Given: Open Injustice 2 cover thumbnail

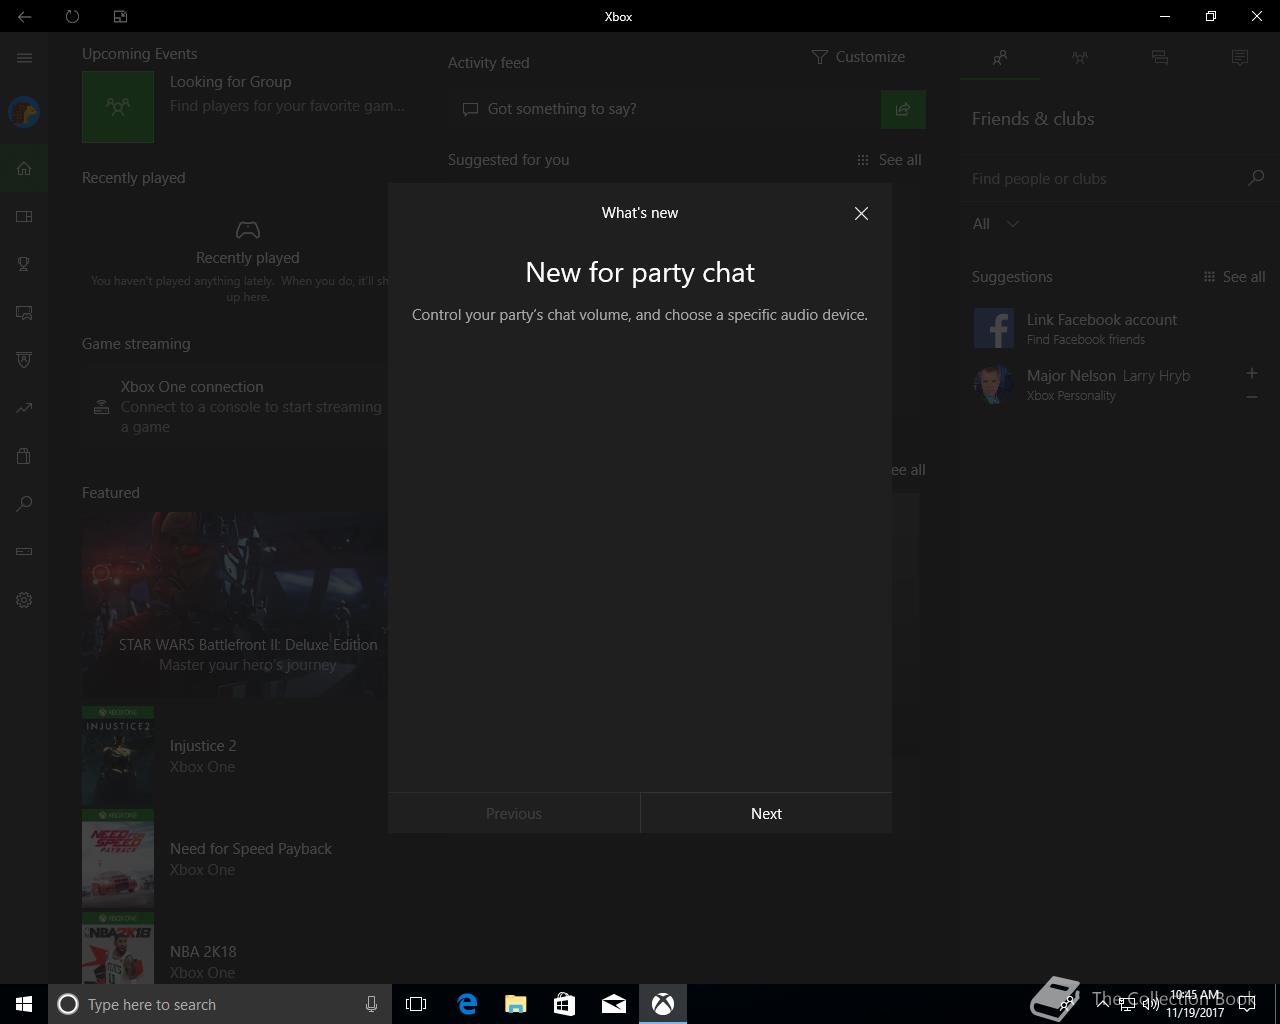Looking at the screenshot, I should coord(118,756).
